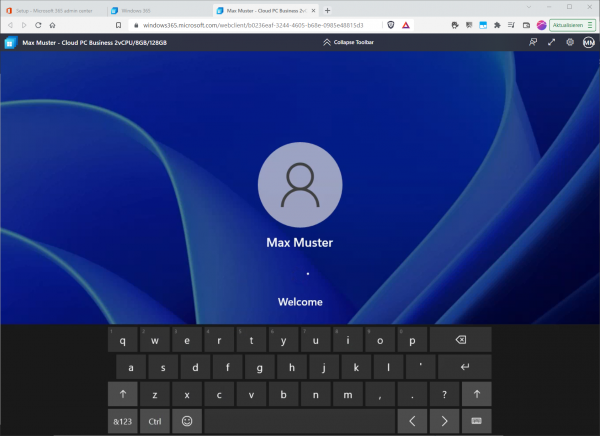The image size is (600, 436).
Task: Enter fullscreen mode from Cloud PC toolbar
Action: point(551,42)
